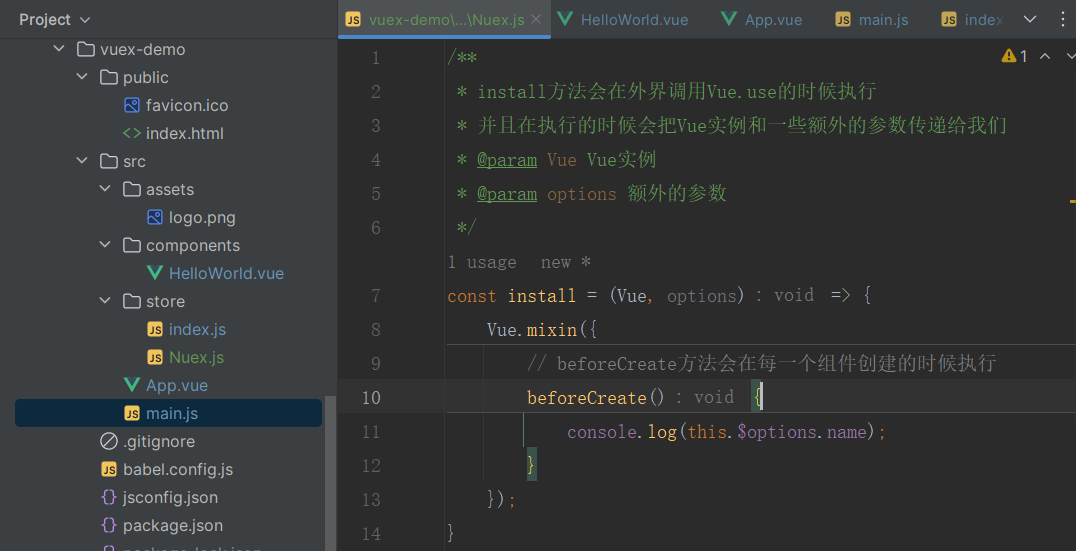The width and height of the screenshot is (1076, 551).
Task: Select jsconfig.json in project tree
Action: pyautogui.click(x=170, y=497)
